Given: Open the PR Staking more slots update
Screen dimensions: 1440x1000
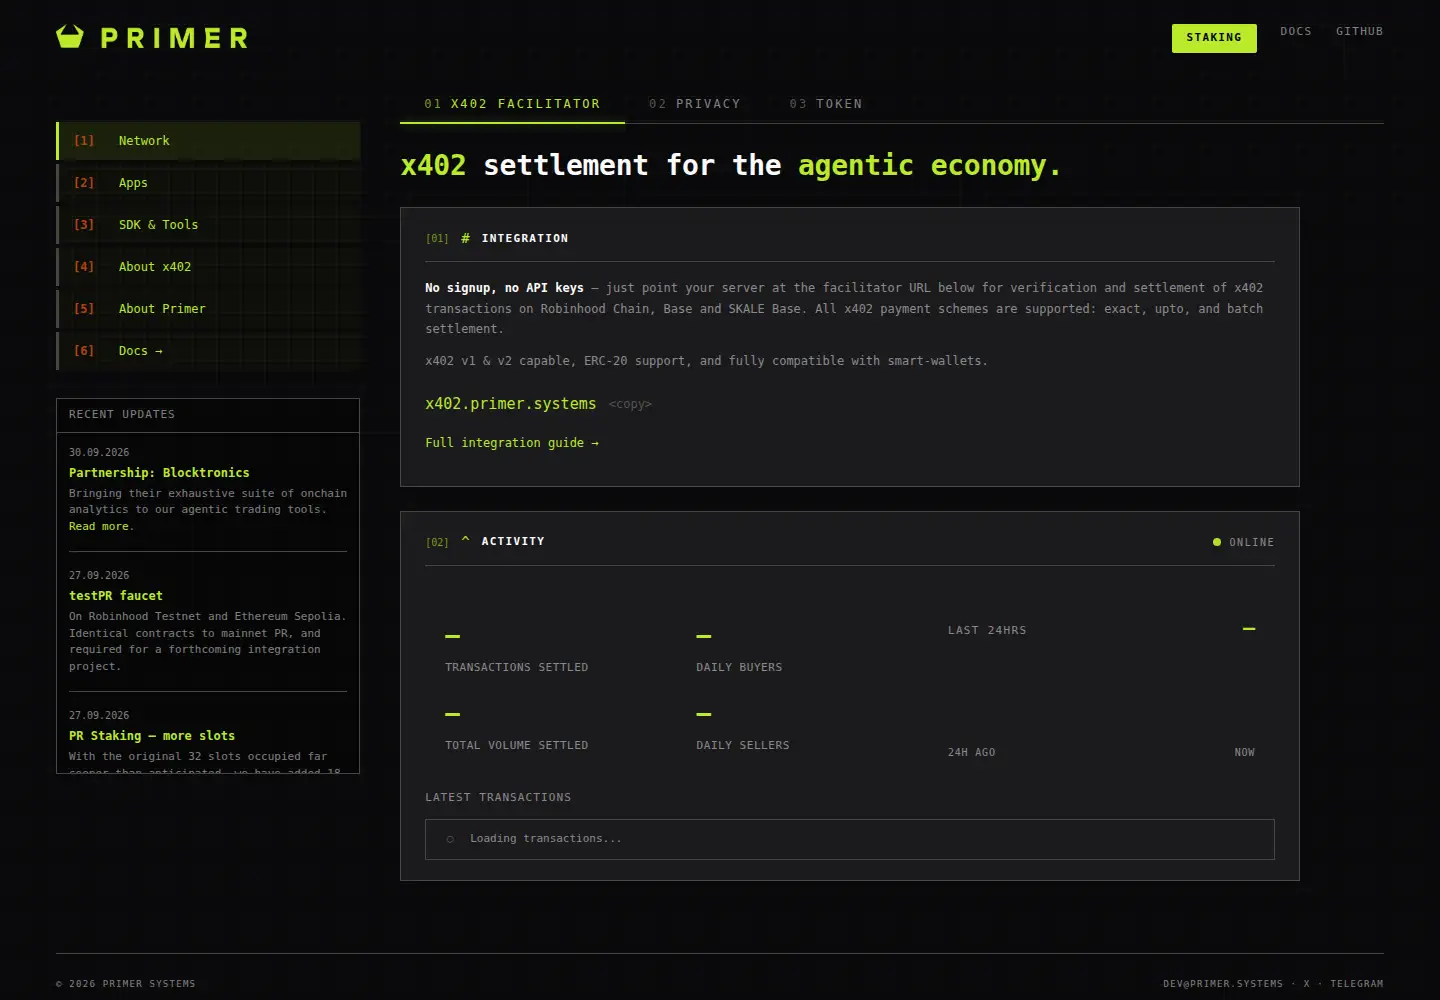Looking at the screenshot, I should [x=152, y=736].
